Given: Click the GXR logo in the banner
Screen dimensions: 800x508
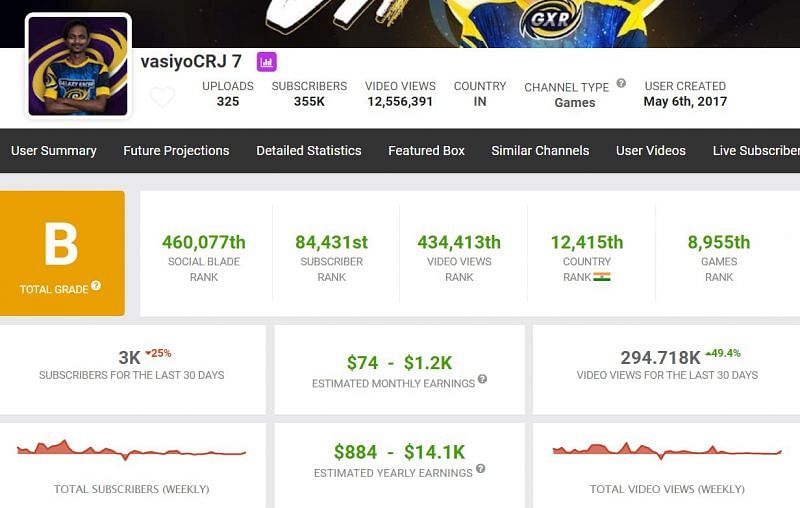Looking at the screenshot, I should pyautogui.click(x=551, y=18).
